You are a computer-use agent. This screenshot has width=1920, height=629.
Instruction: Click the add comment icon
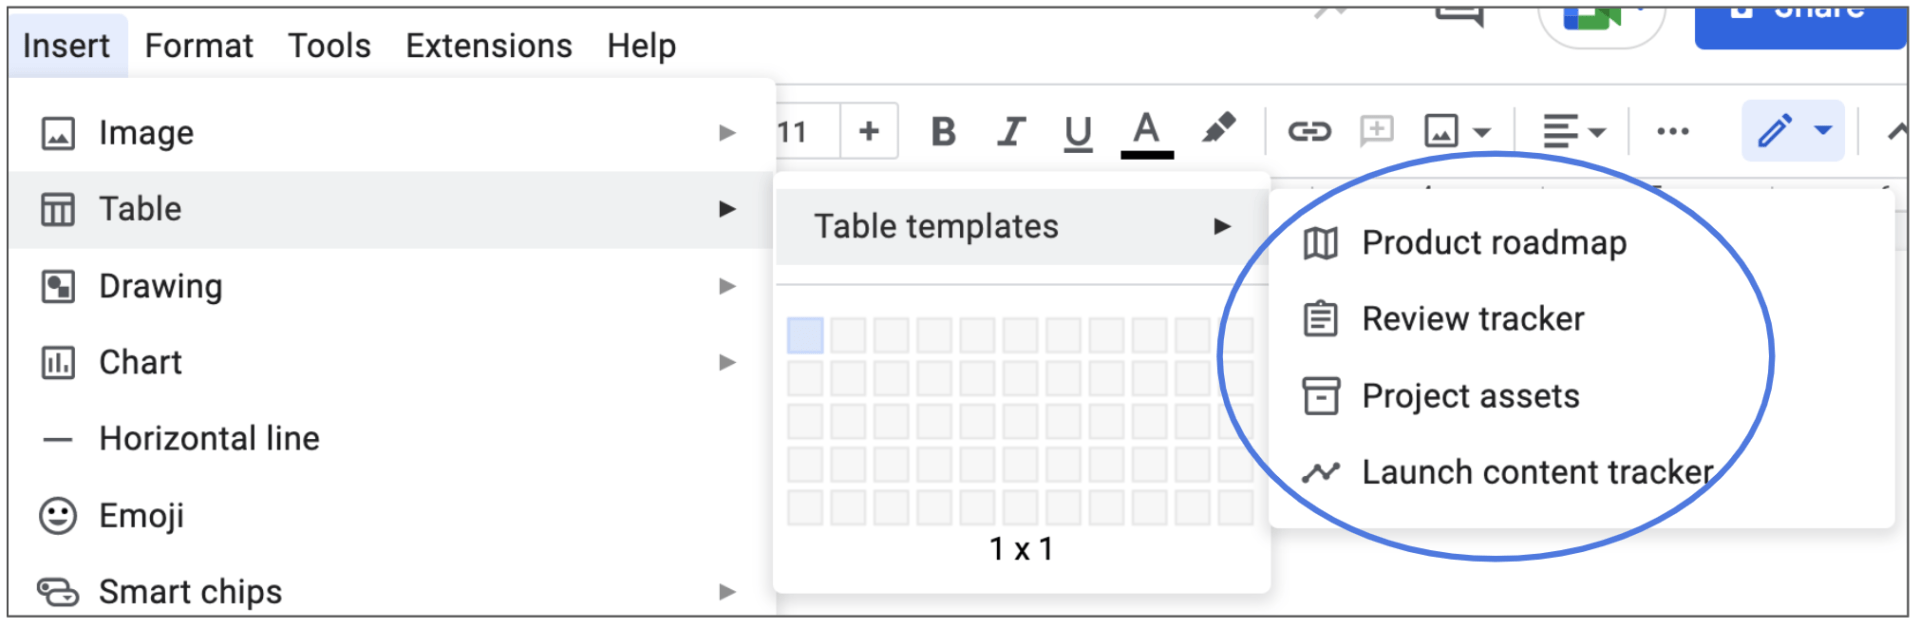pyautogui.click(x=1377, y=131)
